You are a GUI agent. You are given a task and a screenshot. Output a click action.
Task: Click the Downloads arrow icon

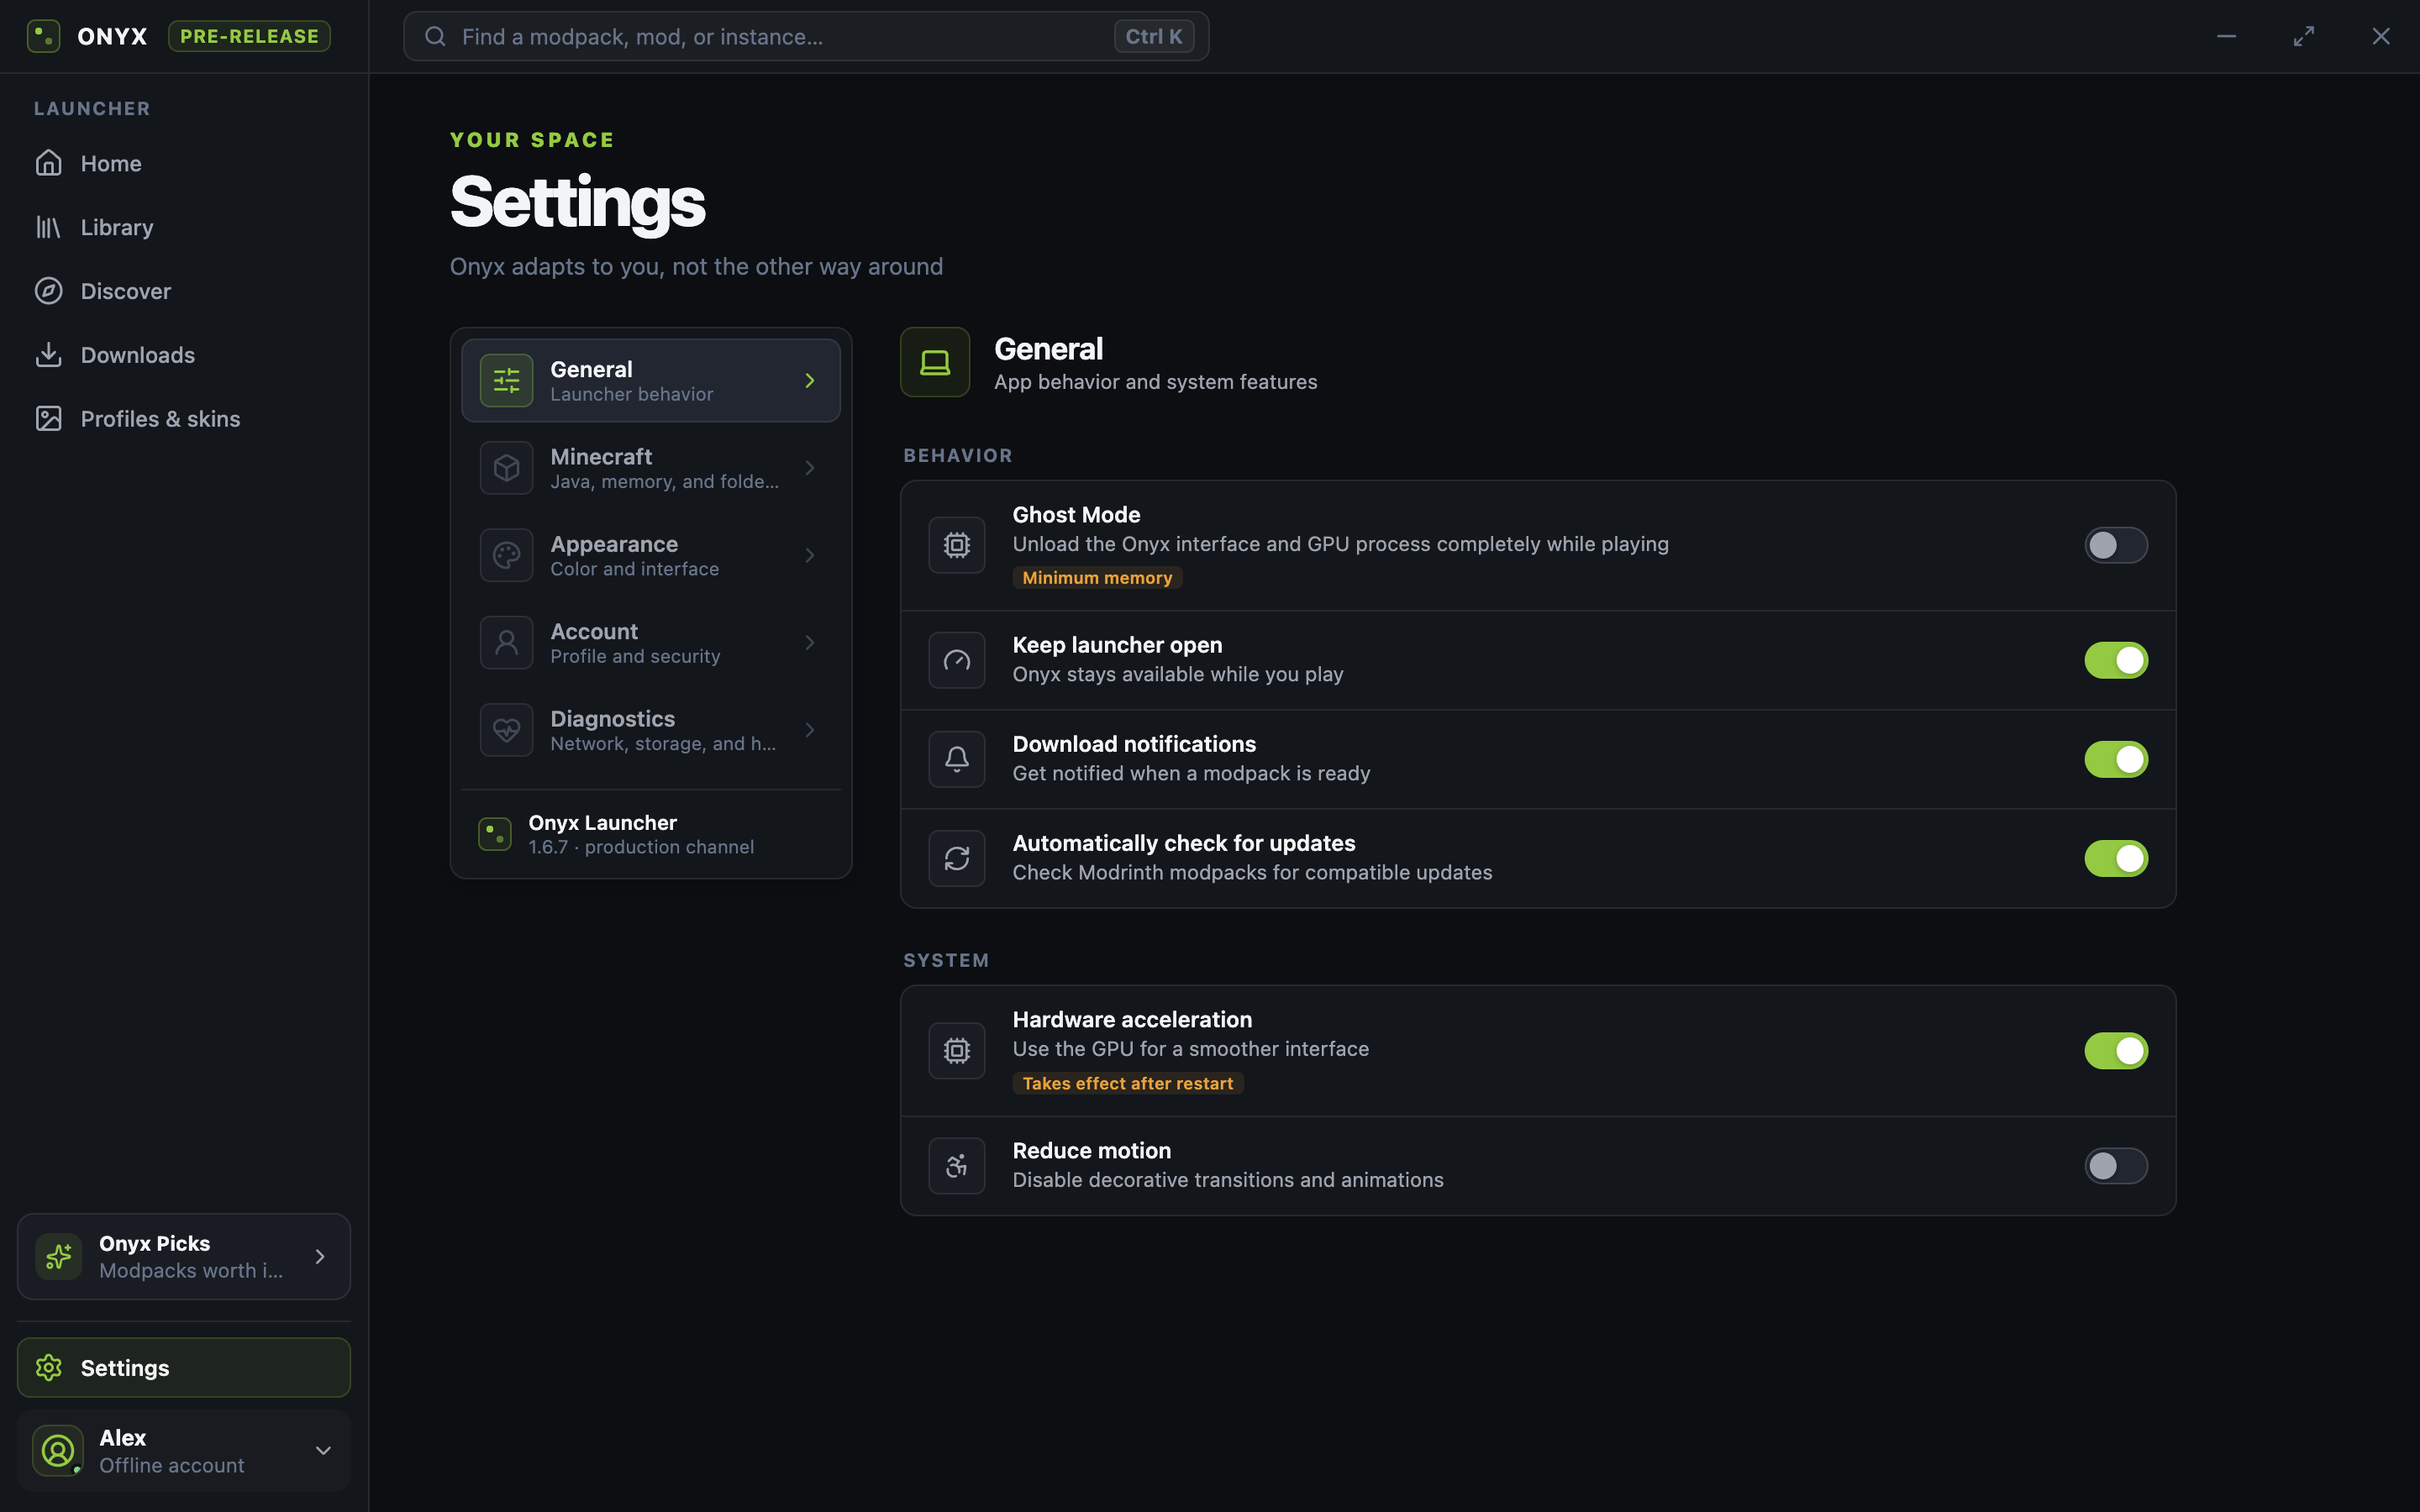(49, 355)
